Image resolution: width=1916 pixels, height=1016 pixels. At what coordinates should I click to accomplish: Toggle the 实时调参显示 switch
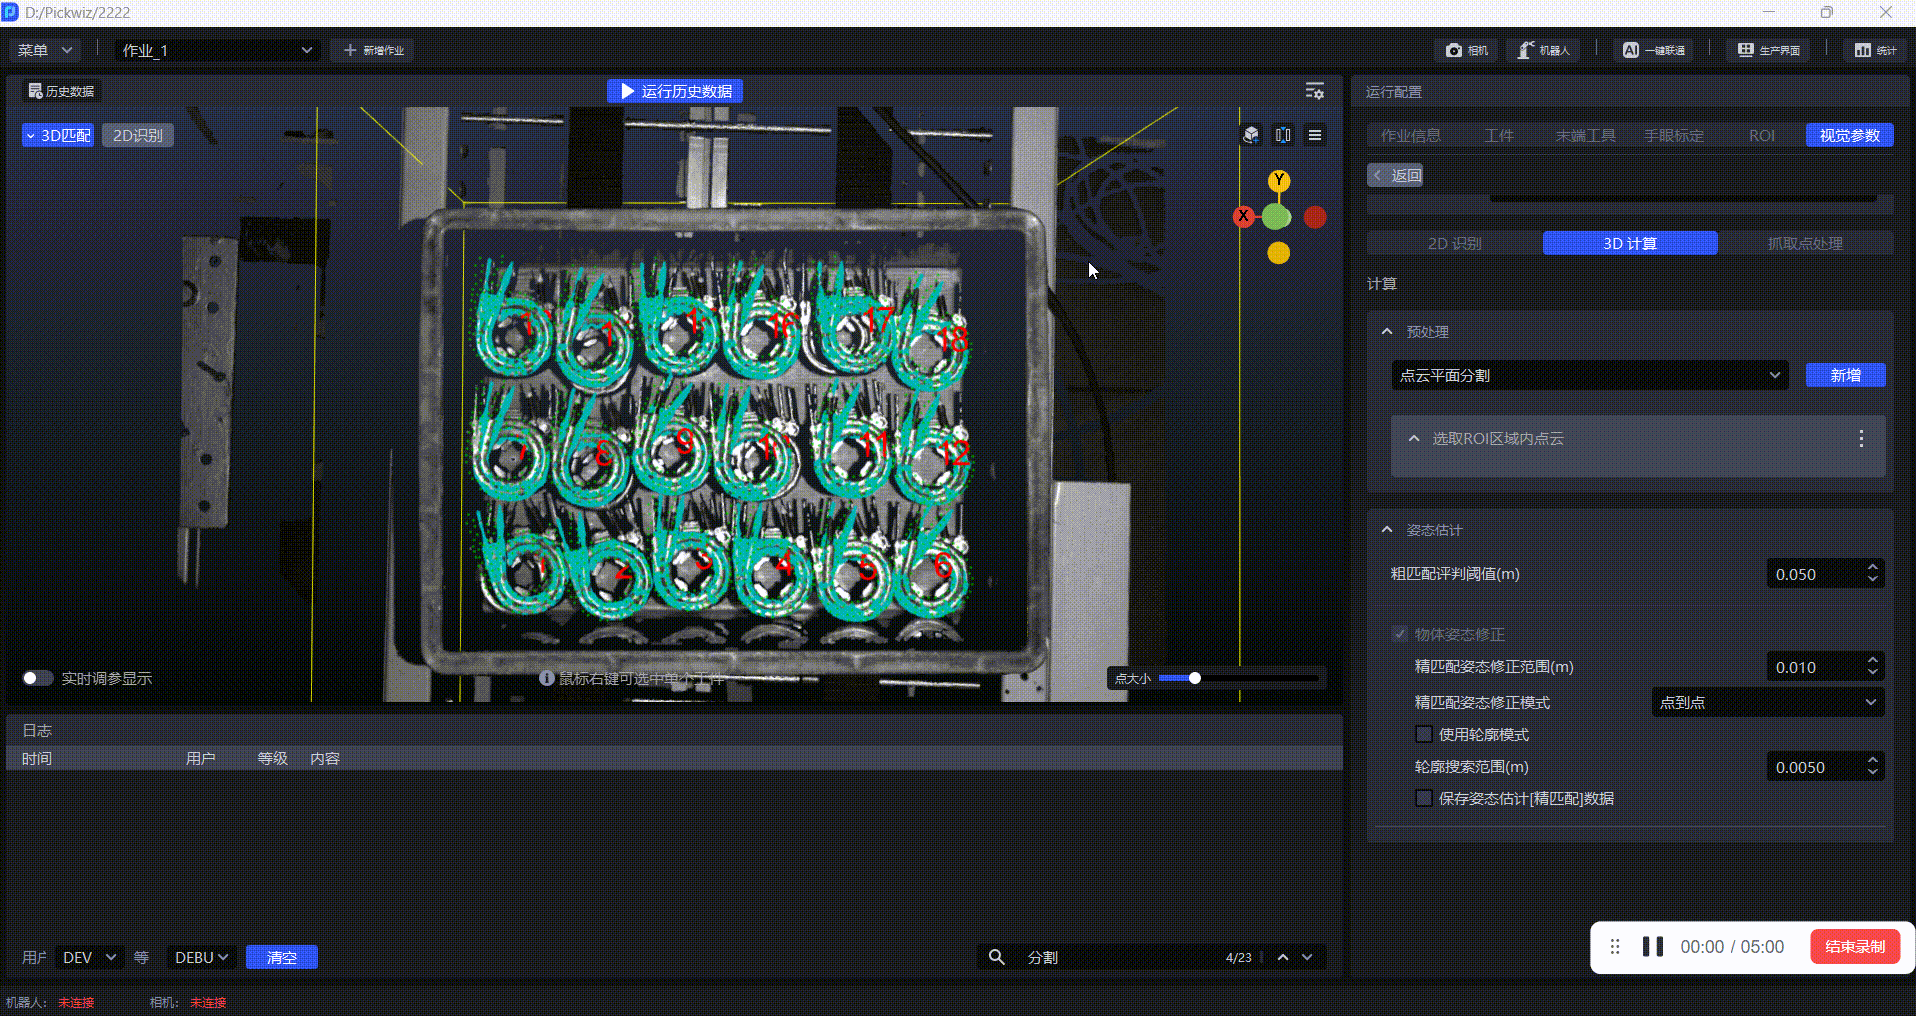tap(37, 678)
